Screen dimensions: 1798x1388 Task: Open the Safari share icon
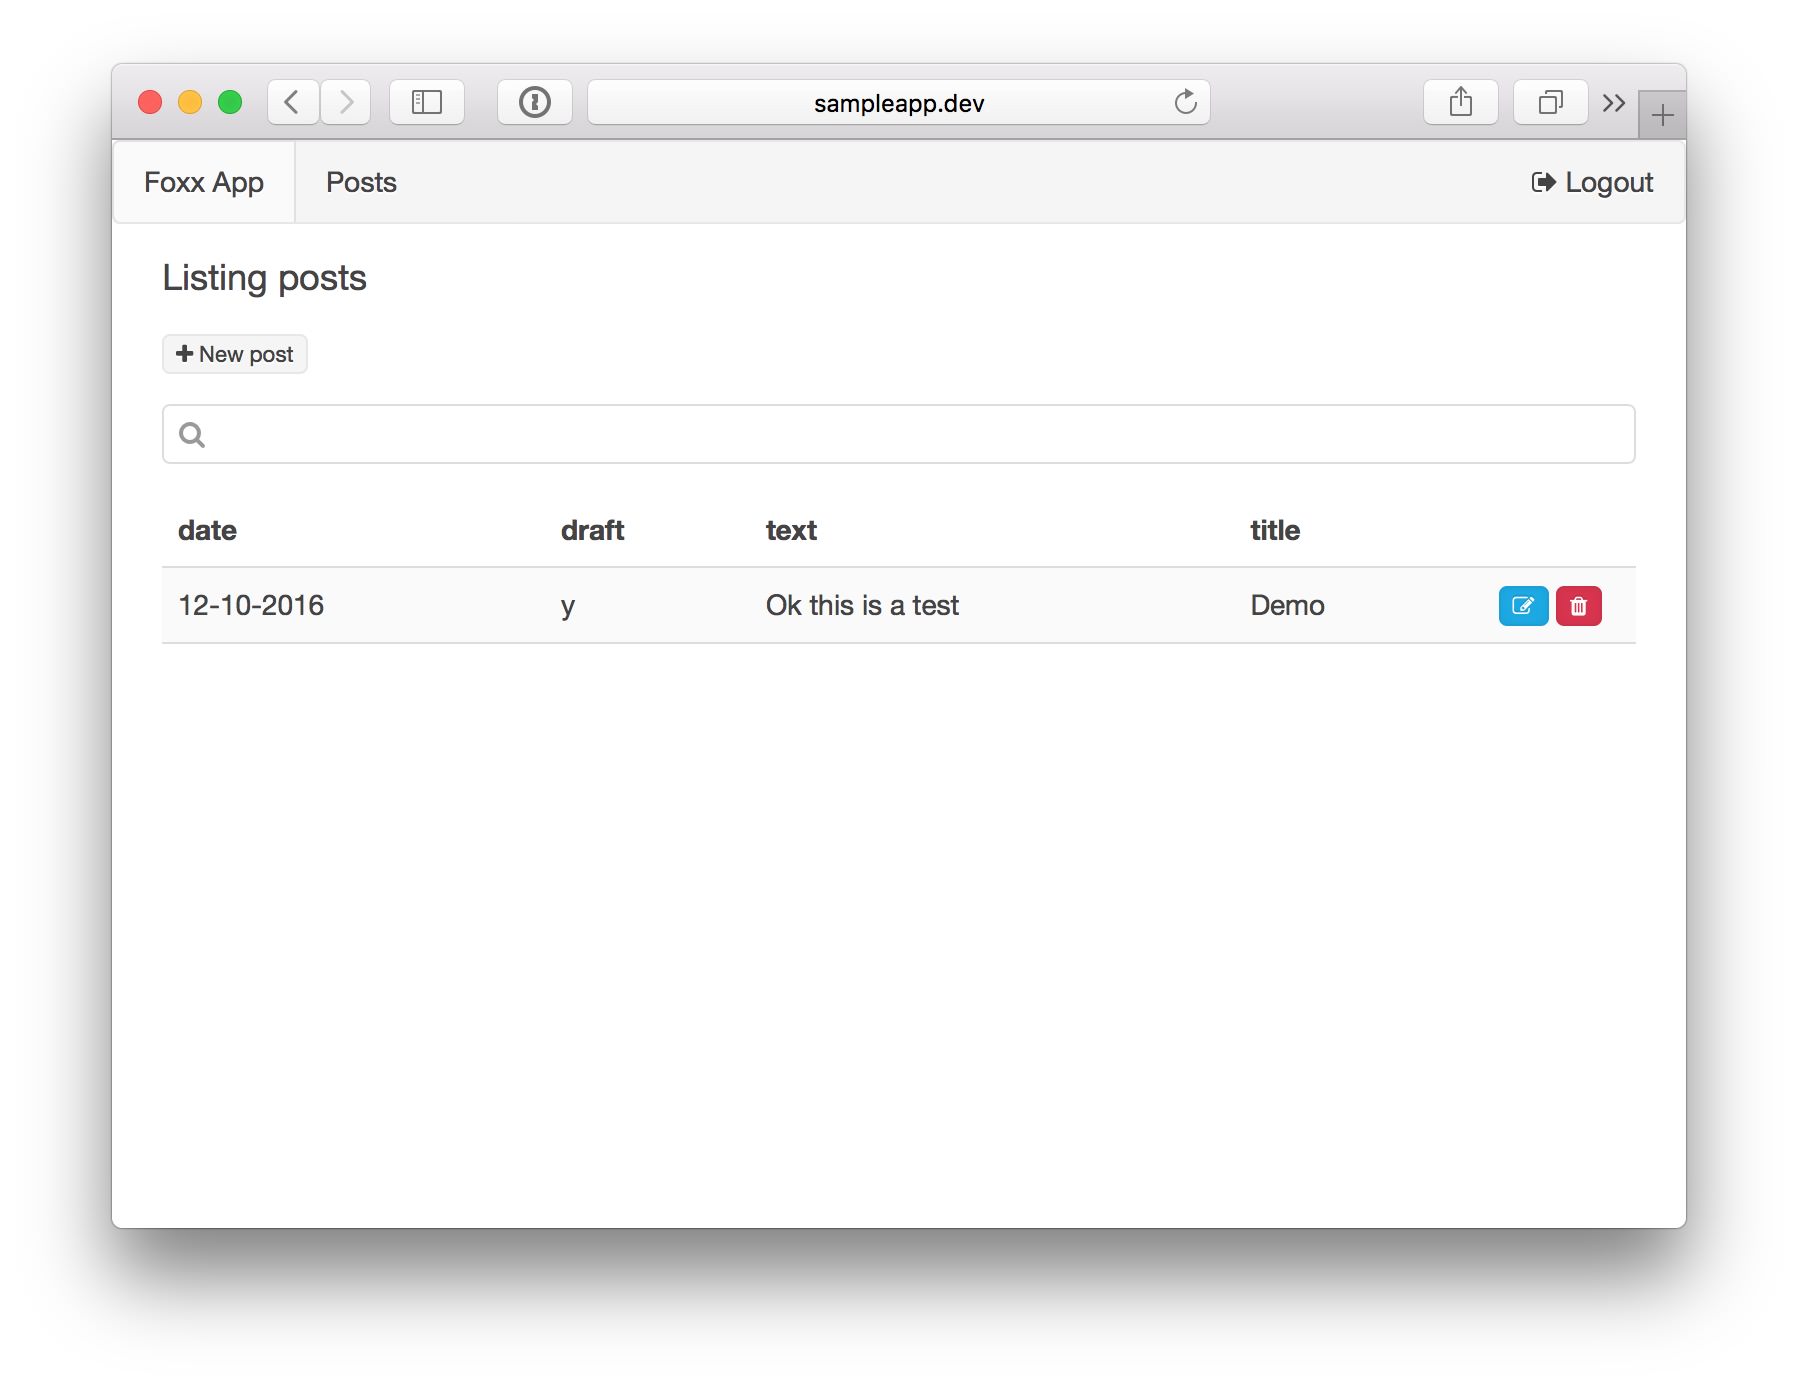[1460, 103]
